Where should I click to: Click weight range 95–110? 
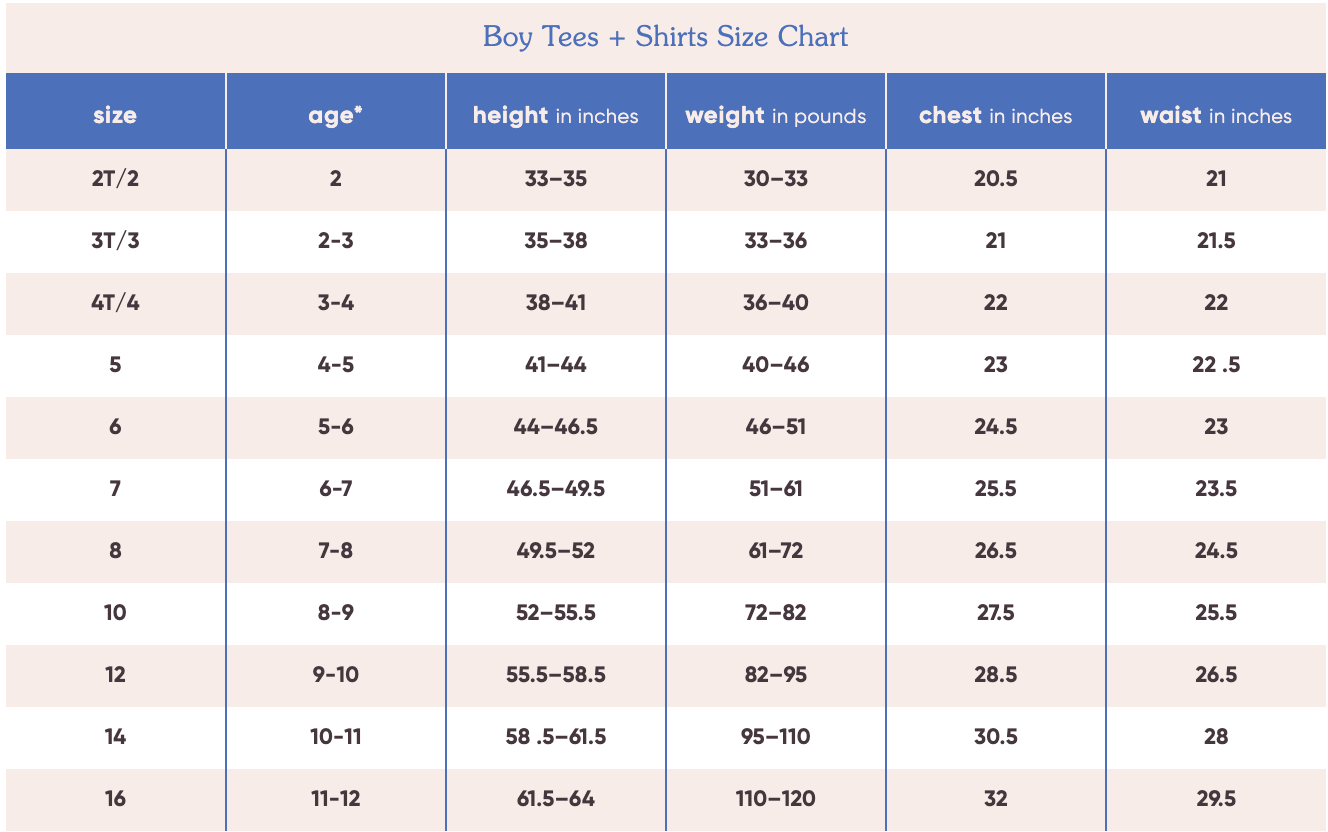click(775, 737)
